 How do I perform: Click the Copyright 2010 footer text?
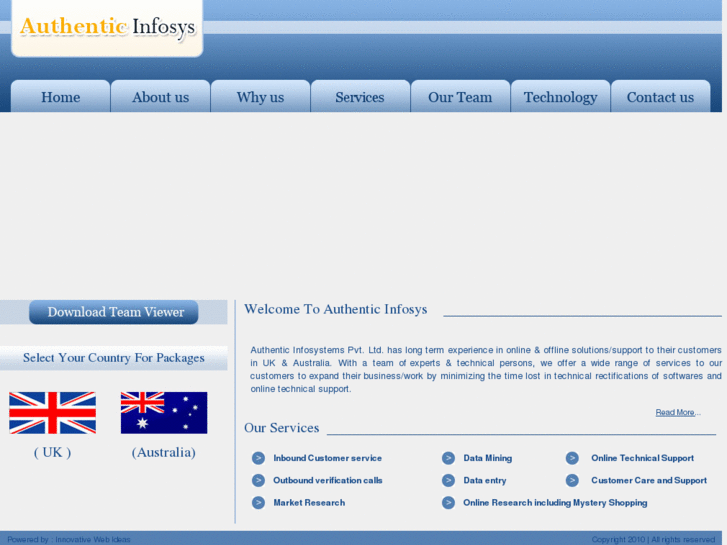pyautogui.click(x=653, y=539)
